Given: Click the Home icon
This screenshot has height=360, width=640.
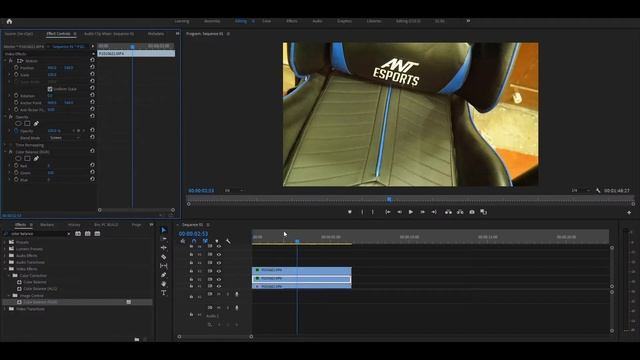Looking at the screenshot, I should coord(9,21).
